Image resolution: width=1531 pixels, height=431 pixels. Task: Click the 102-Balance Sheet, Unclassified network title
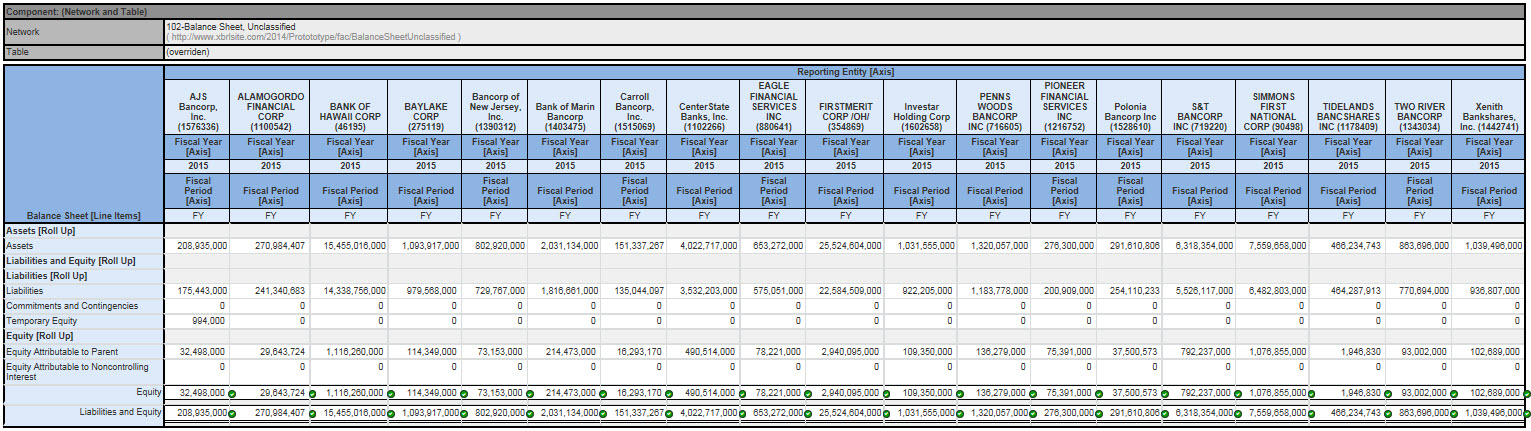(x=231, y=26)
